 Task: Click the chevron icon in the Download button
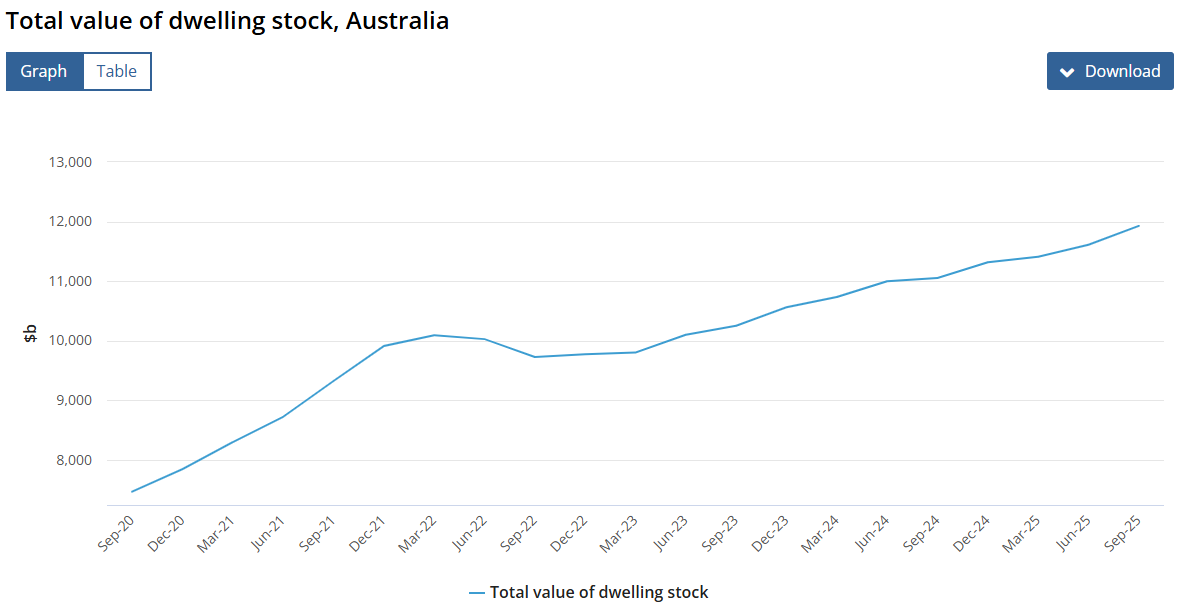pos(1067,72)
